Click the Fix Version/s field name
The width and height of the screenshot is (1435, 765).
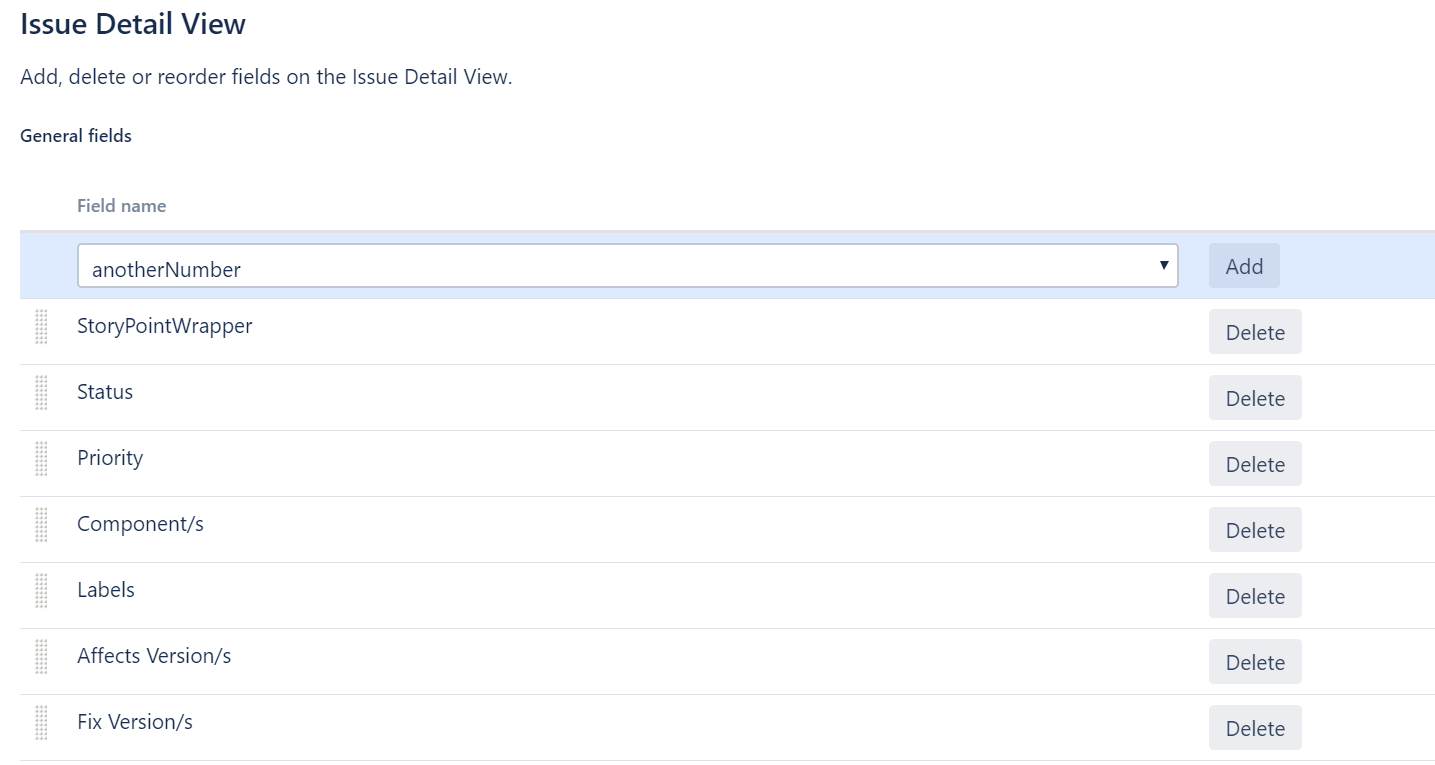click(135, 722)
